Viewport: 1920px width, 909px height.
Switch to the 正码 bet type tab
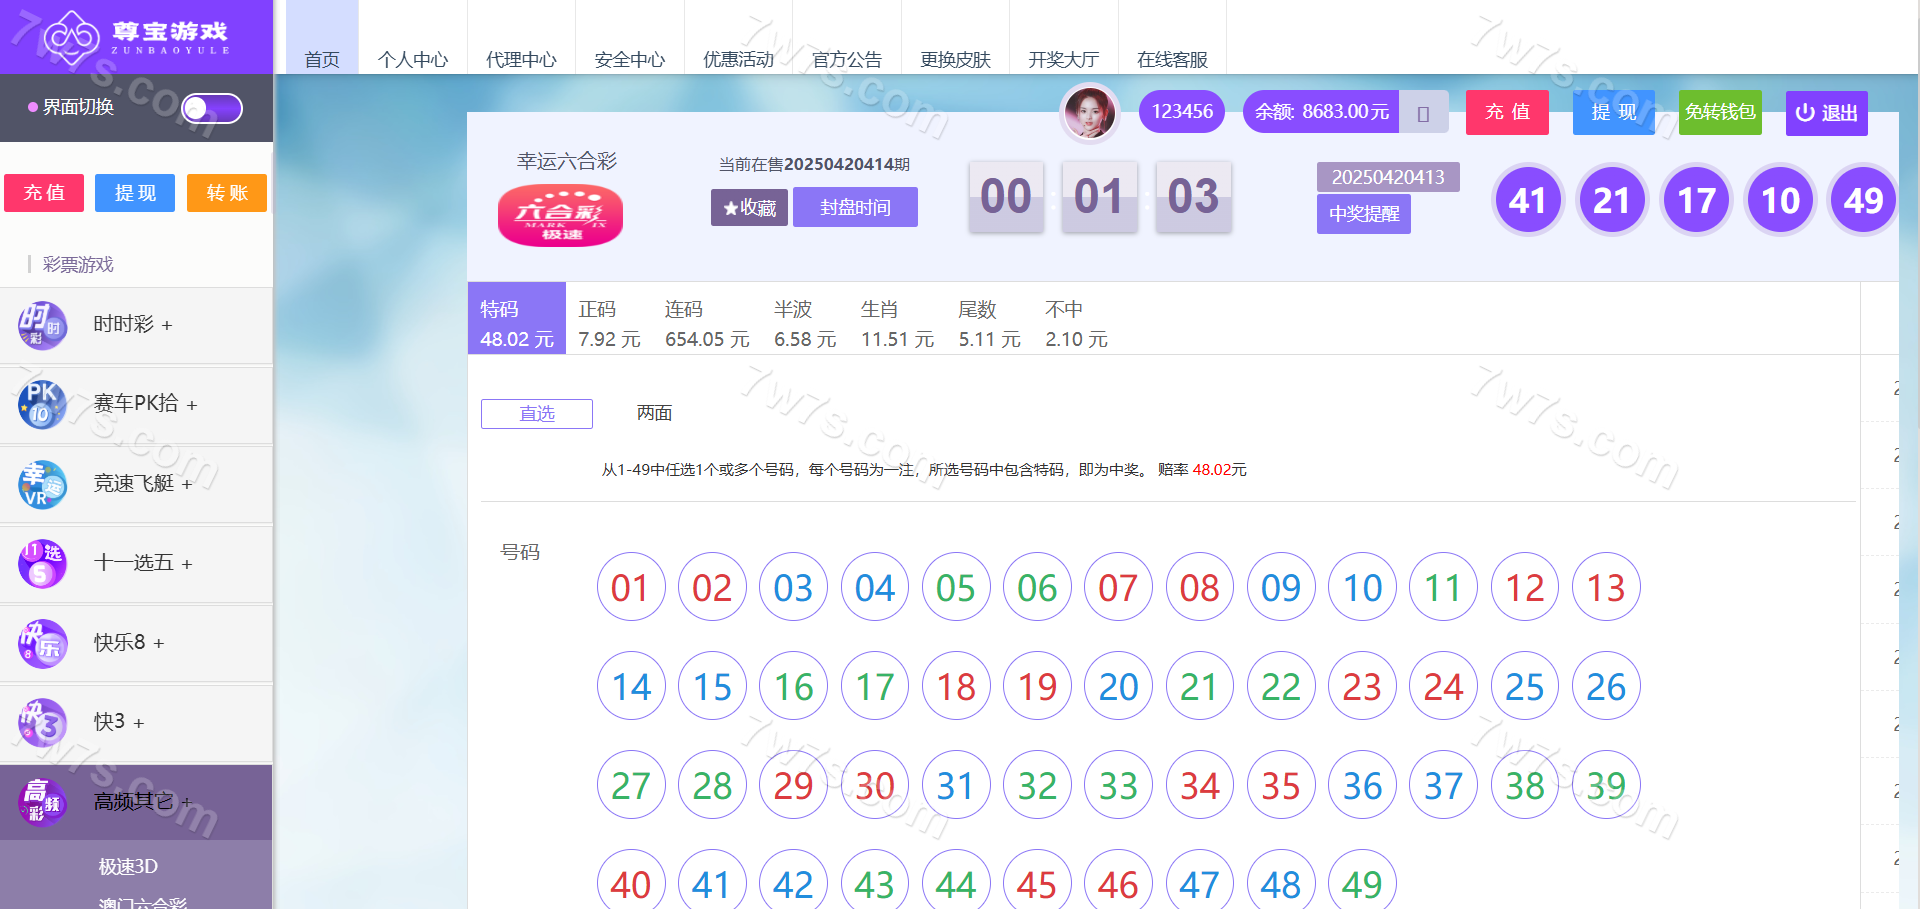pyautogui.click(x=608, y=323)
